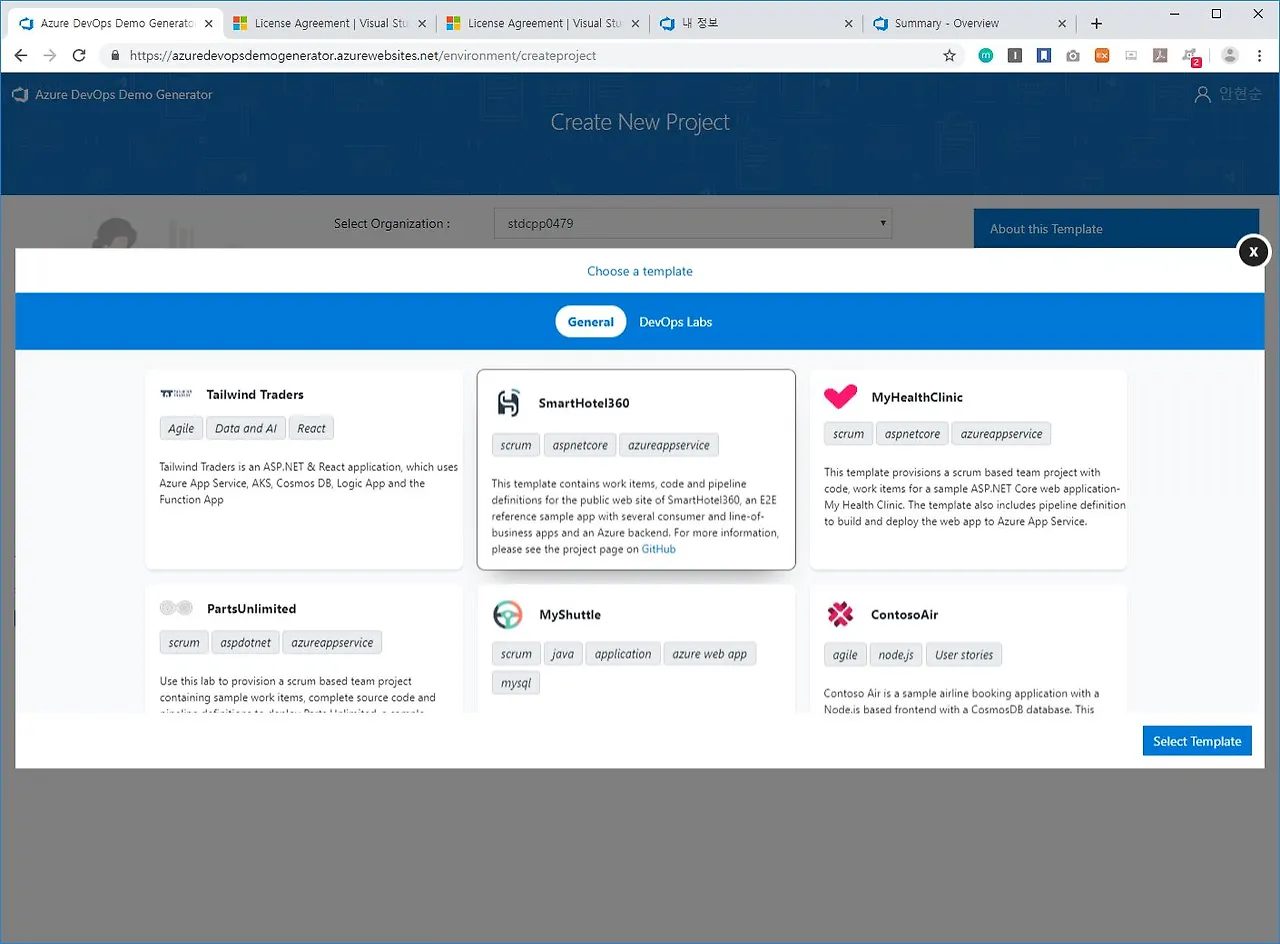
Task: Click the MyShuttle steering wheel icon
Action: click(508, 614)
